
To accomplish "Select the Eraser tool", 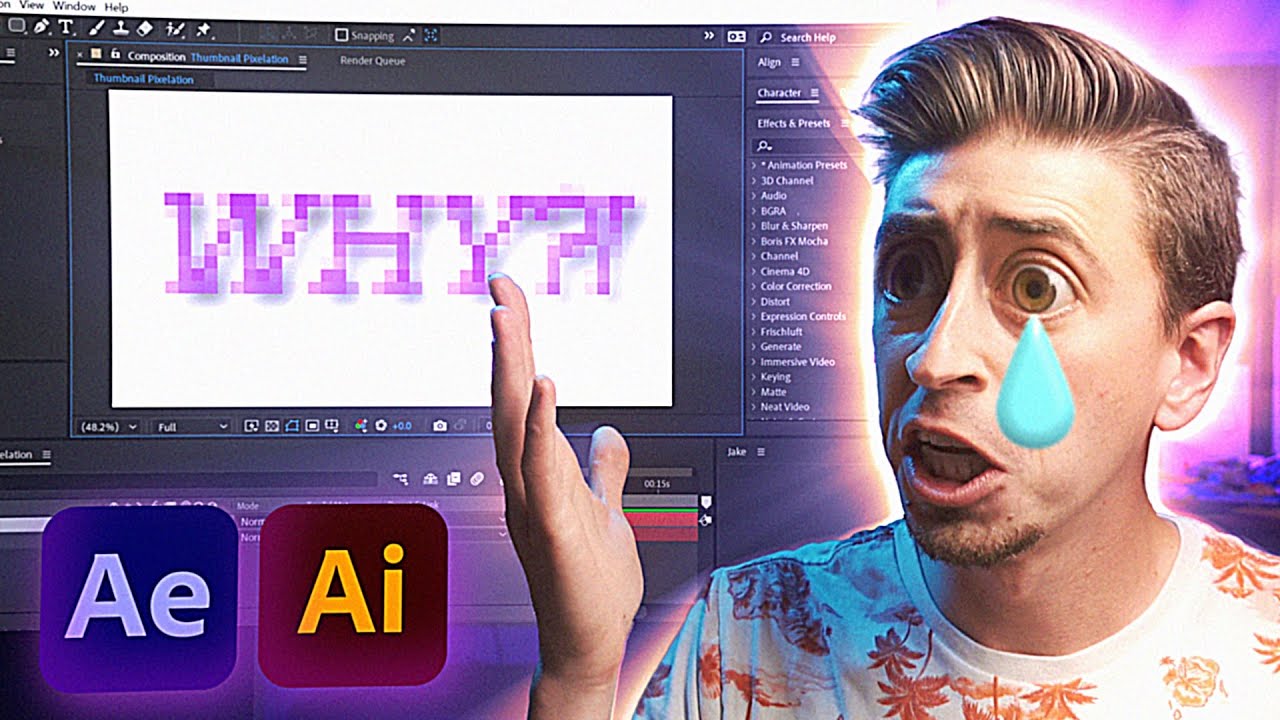I will point(144,29).
